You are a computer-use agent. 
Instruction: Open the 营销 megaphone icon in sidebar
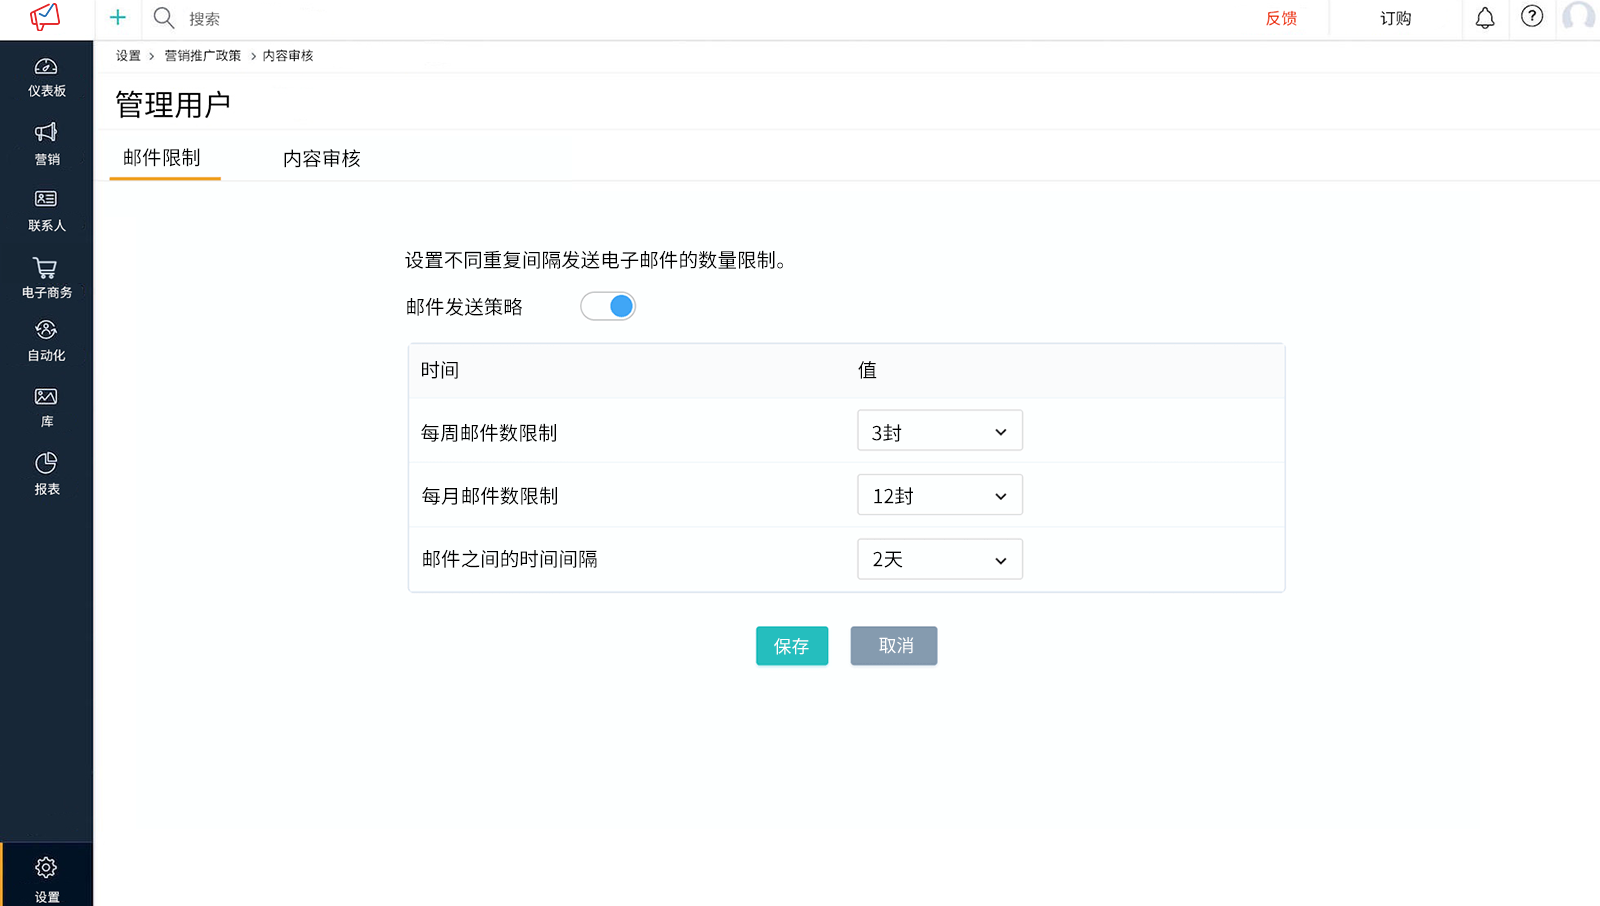tap(46, 133)
